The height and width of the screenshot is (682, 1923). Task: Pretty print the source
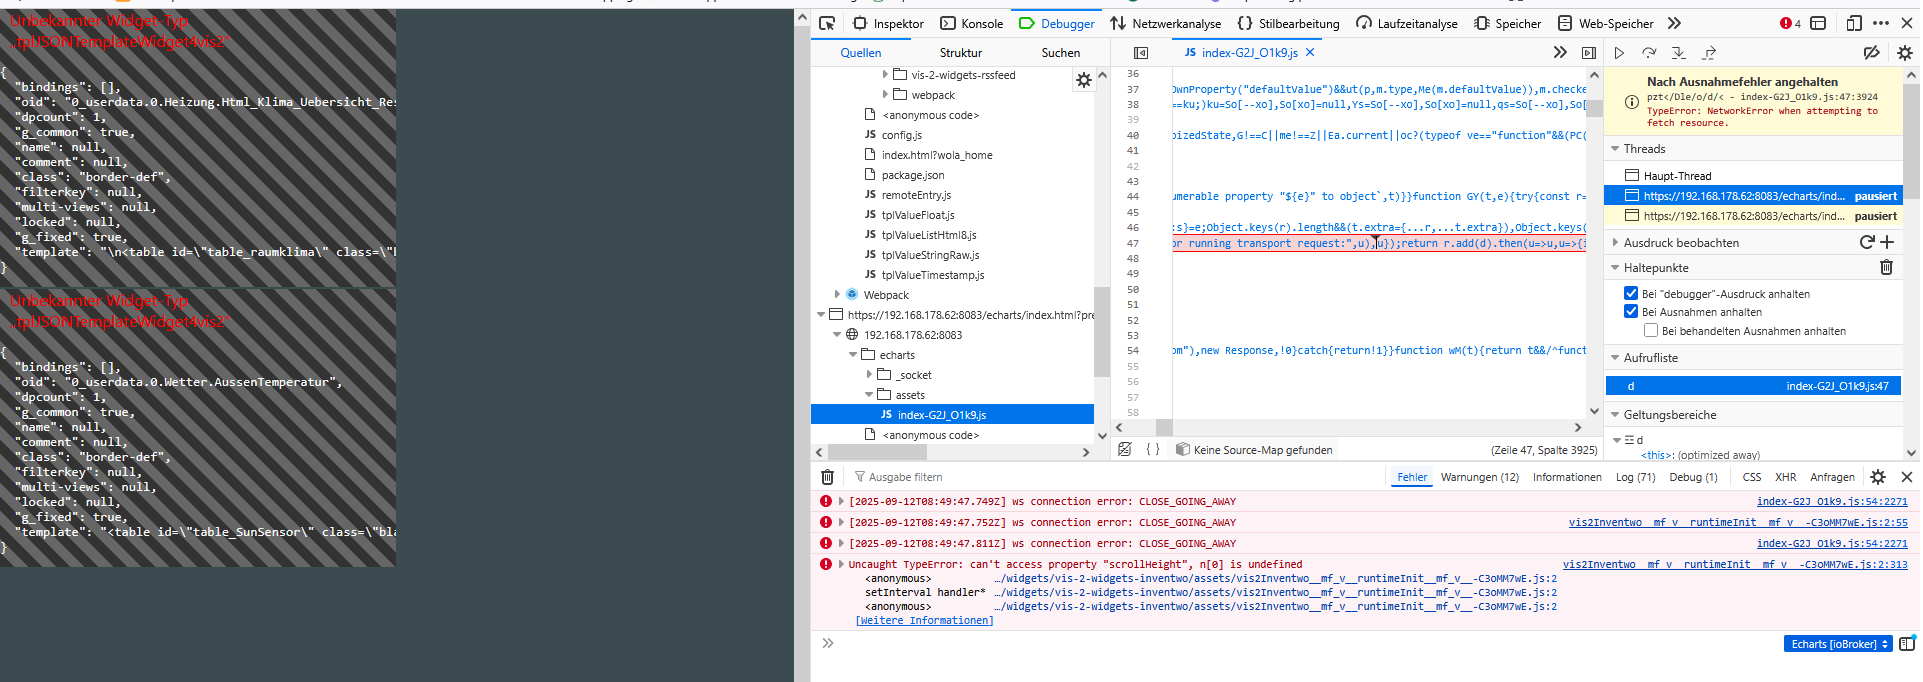[x=1153, y=449]
